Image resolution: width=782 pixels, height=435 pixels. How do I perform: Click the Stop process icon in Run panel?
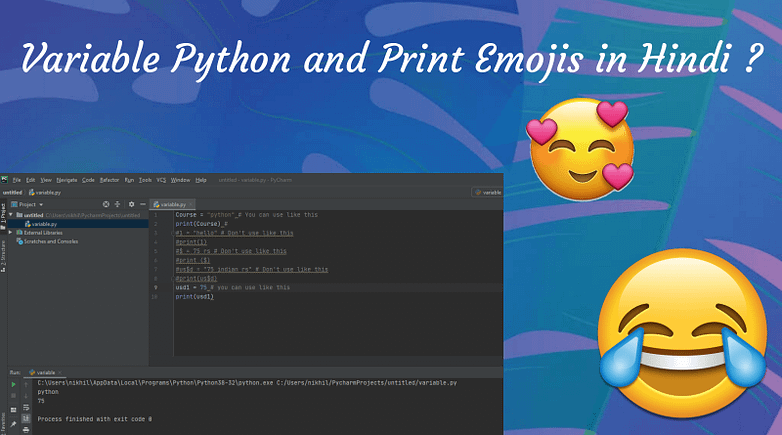click(x=13, y=396)
